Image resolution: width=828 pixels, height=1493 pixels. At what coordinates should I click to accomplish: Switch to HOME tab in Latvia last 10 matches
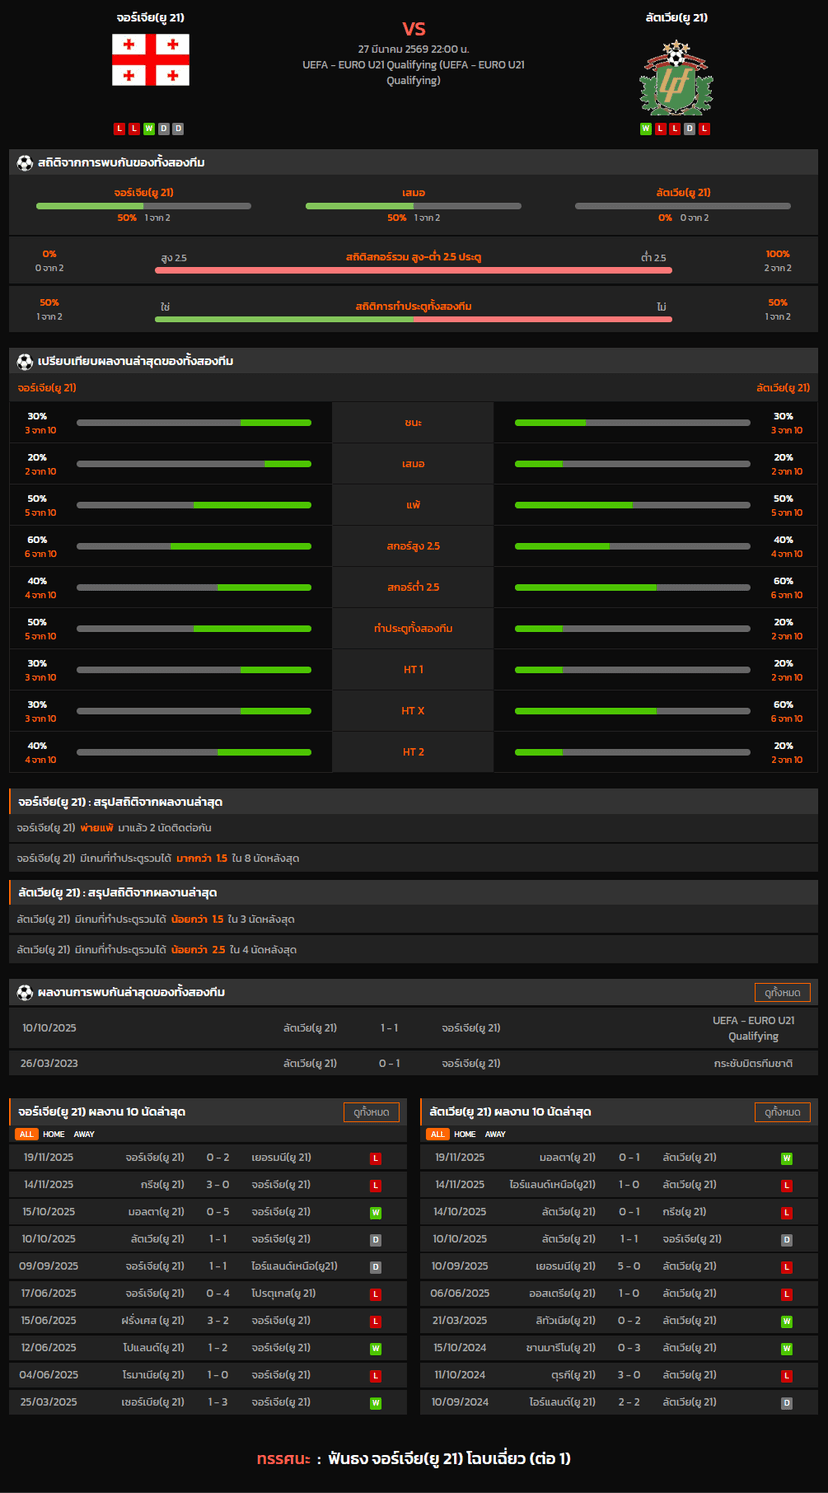pos(465,1134)
